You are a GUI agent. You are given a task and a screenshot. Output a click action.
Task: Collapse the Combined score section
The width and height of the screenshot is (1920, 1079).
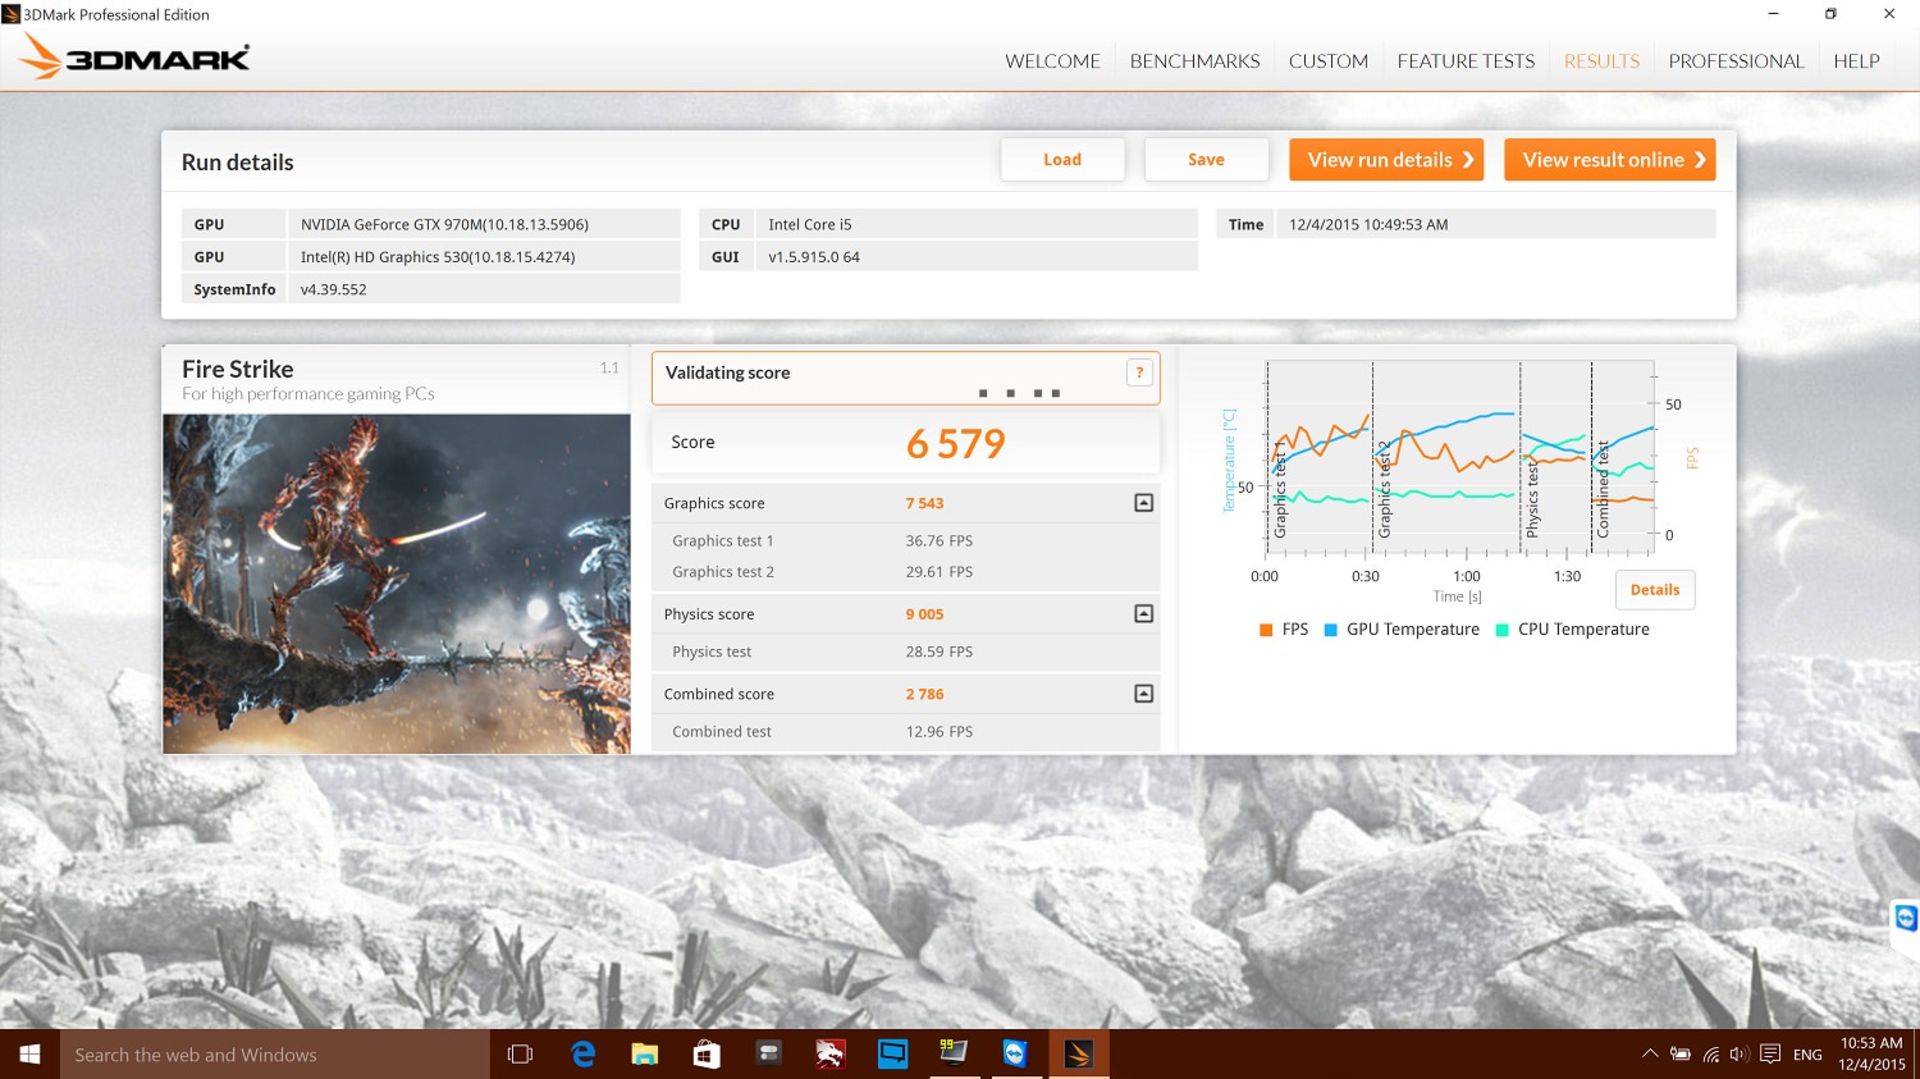click(1143, 694)
